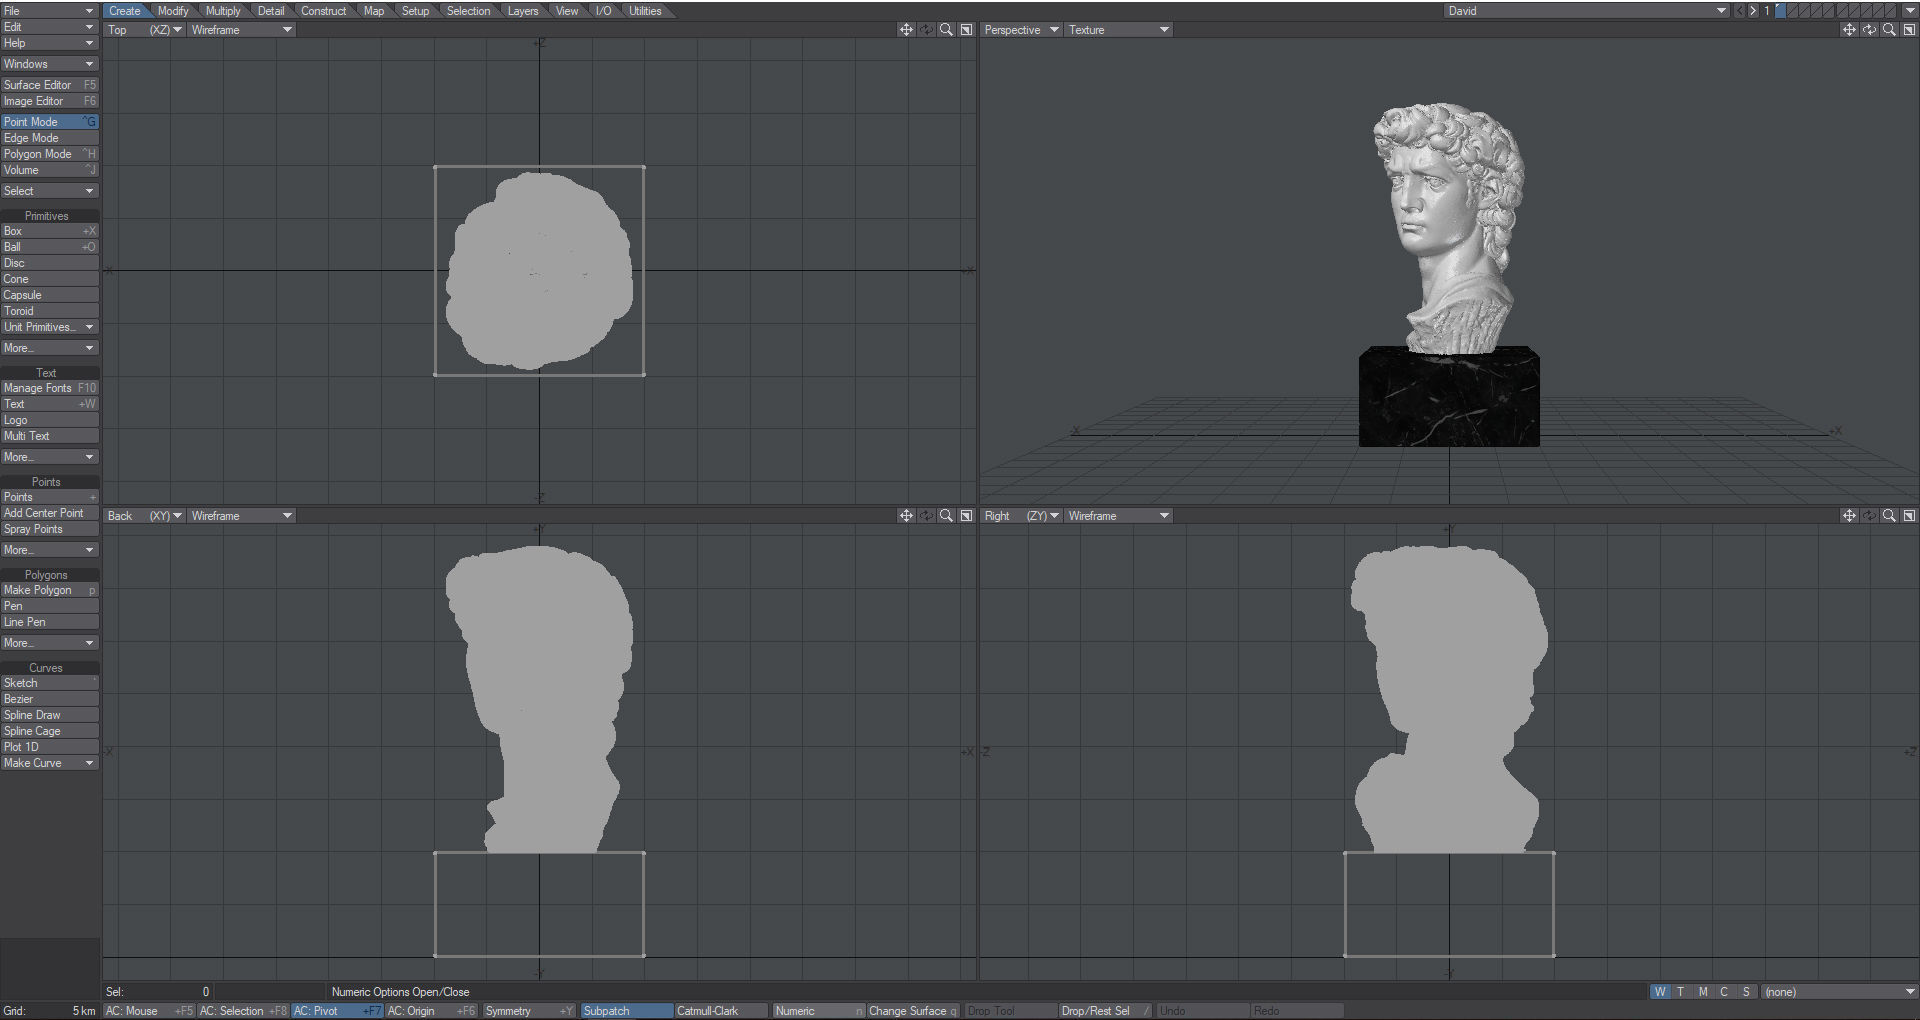The width and height of the screenshot is (1920, 1020).
Task: Maximize the Back viewport with its corner icon
Action: [x=966, y=516]
